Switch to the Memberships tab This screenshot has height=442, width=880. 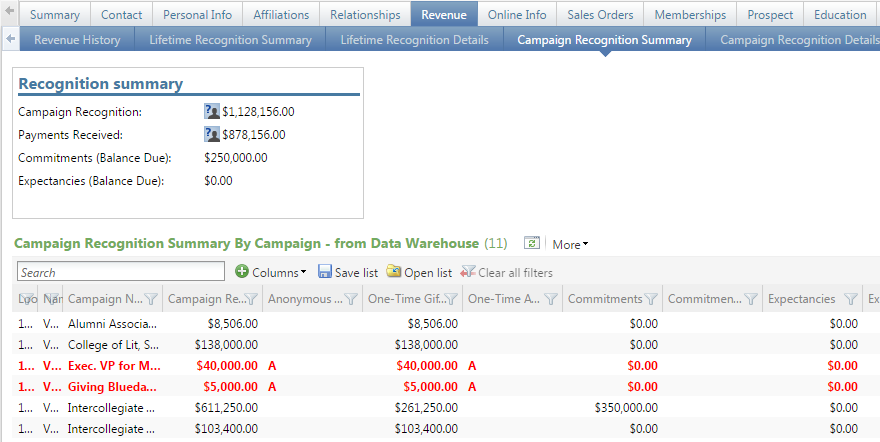[x=689, y=15]
